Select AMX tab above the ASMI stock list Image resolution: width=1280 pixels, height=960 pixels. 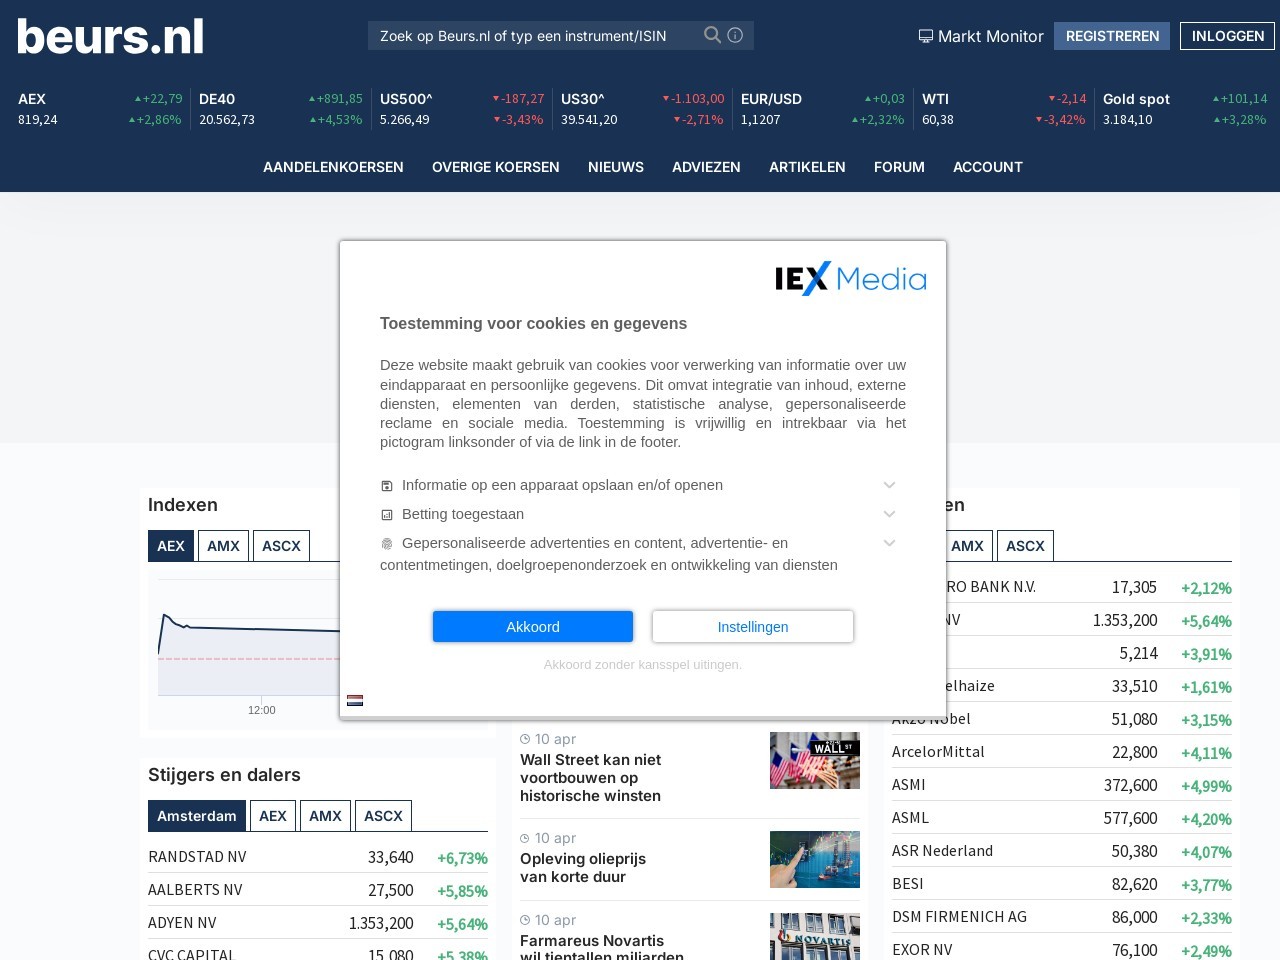967,546
